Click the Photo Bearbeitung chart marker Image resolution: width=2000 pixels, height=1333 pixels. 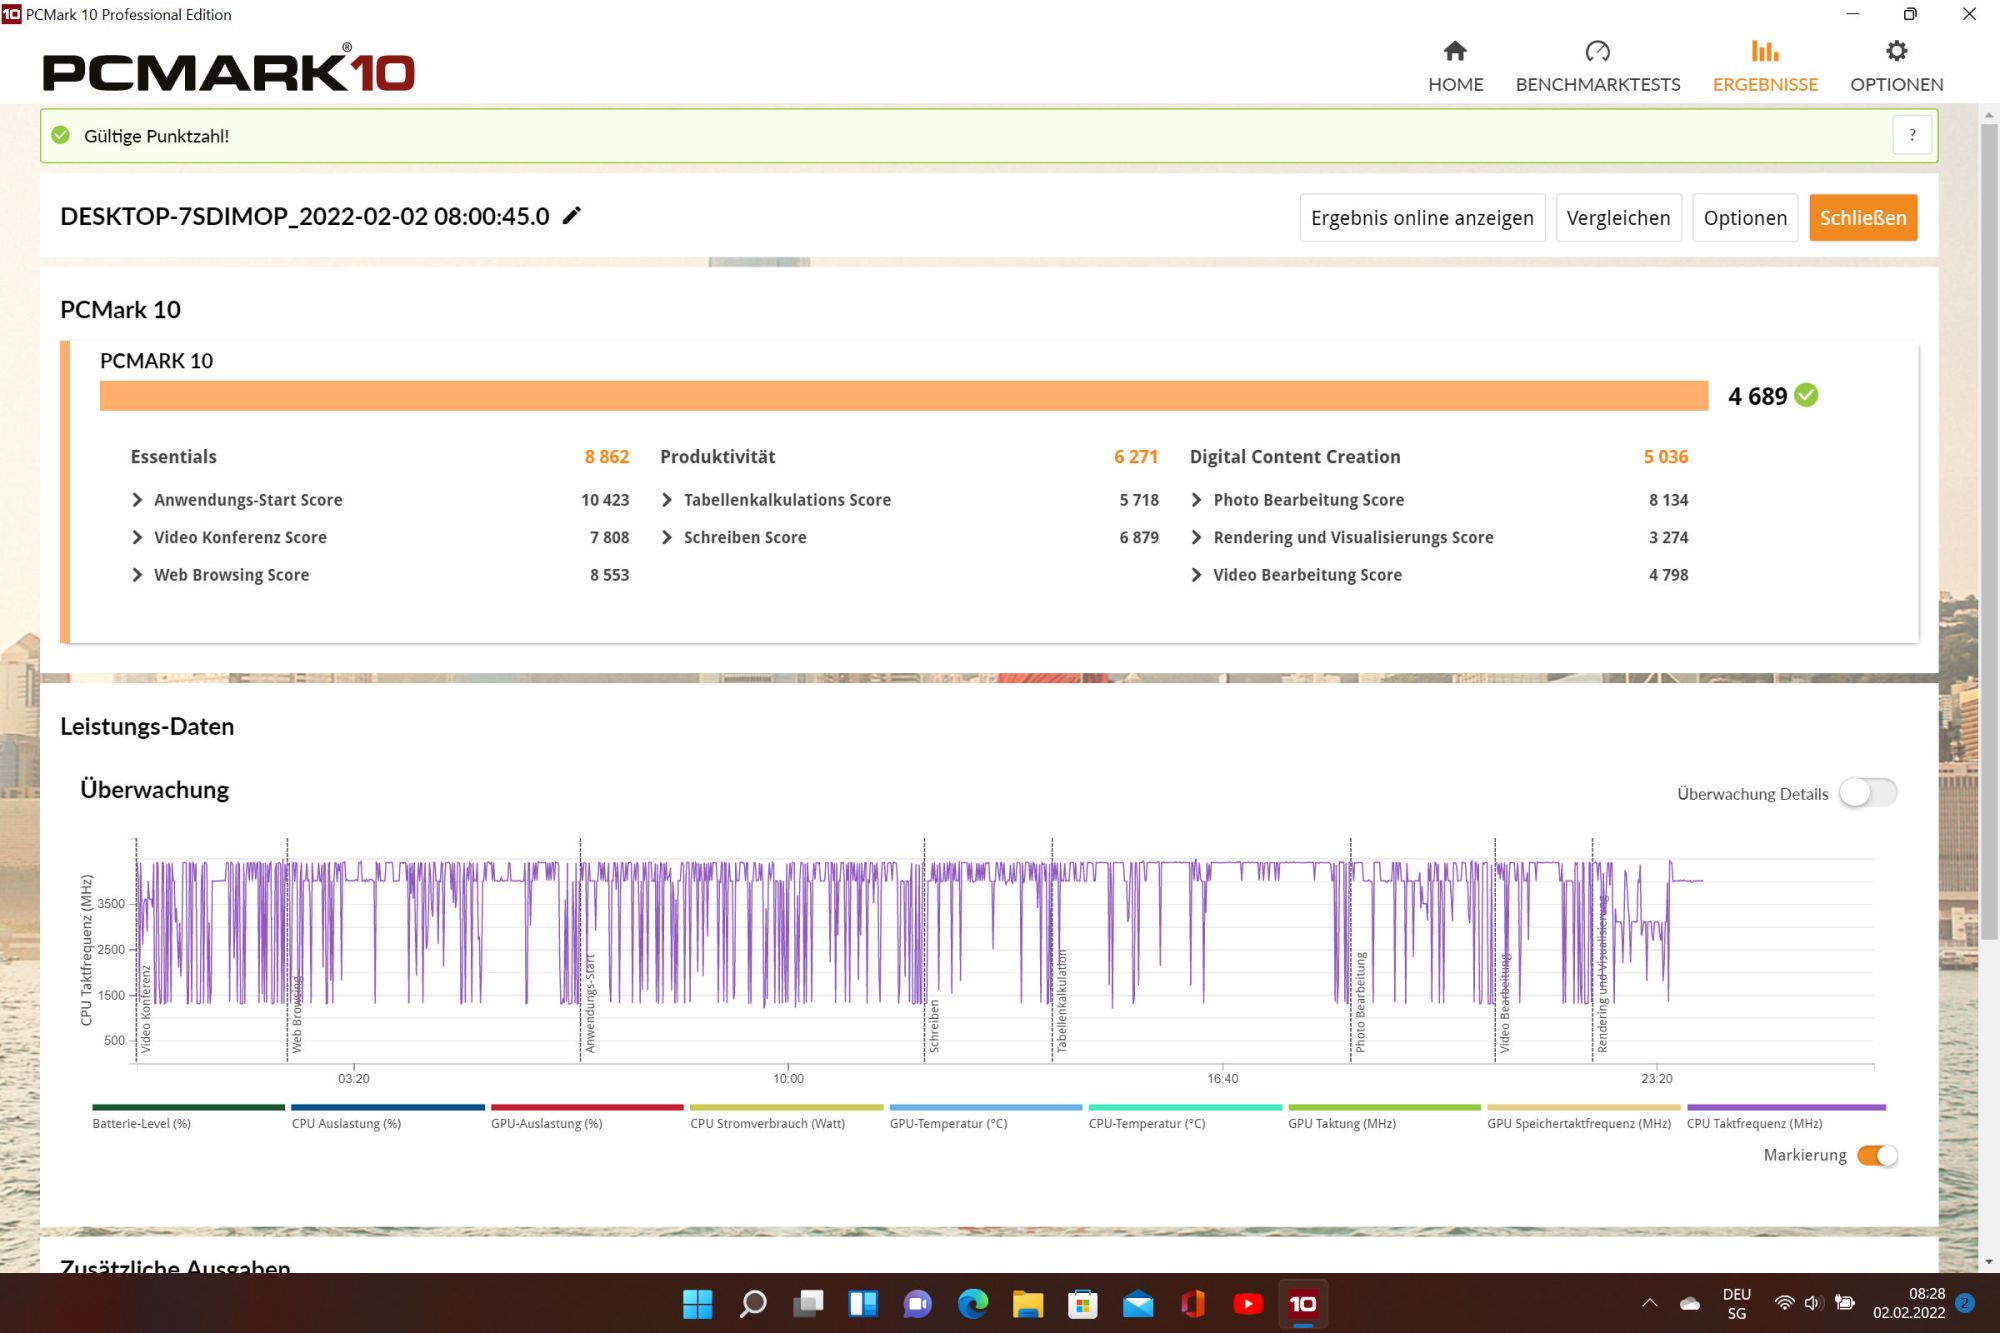(1360, 1002)
